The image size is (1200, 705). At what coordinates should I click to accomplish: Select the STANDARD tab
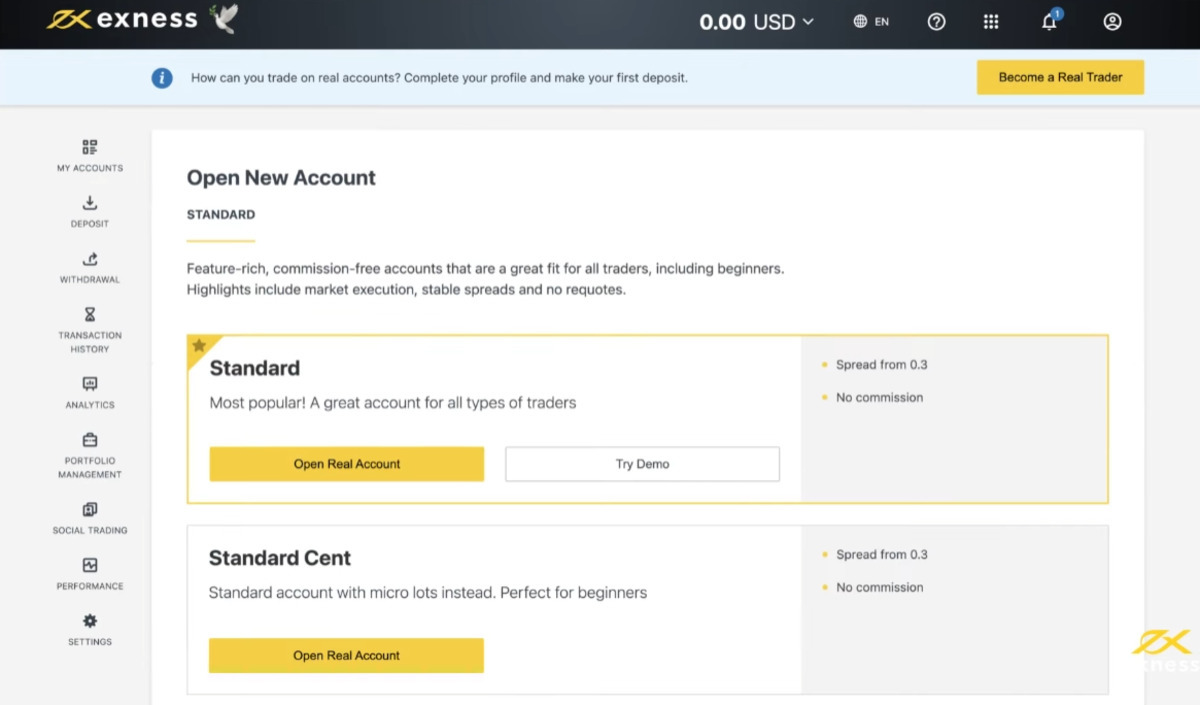point(221,214)
